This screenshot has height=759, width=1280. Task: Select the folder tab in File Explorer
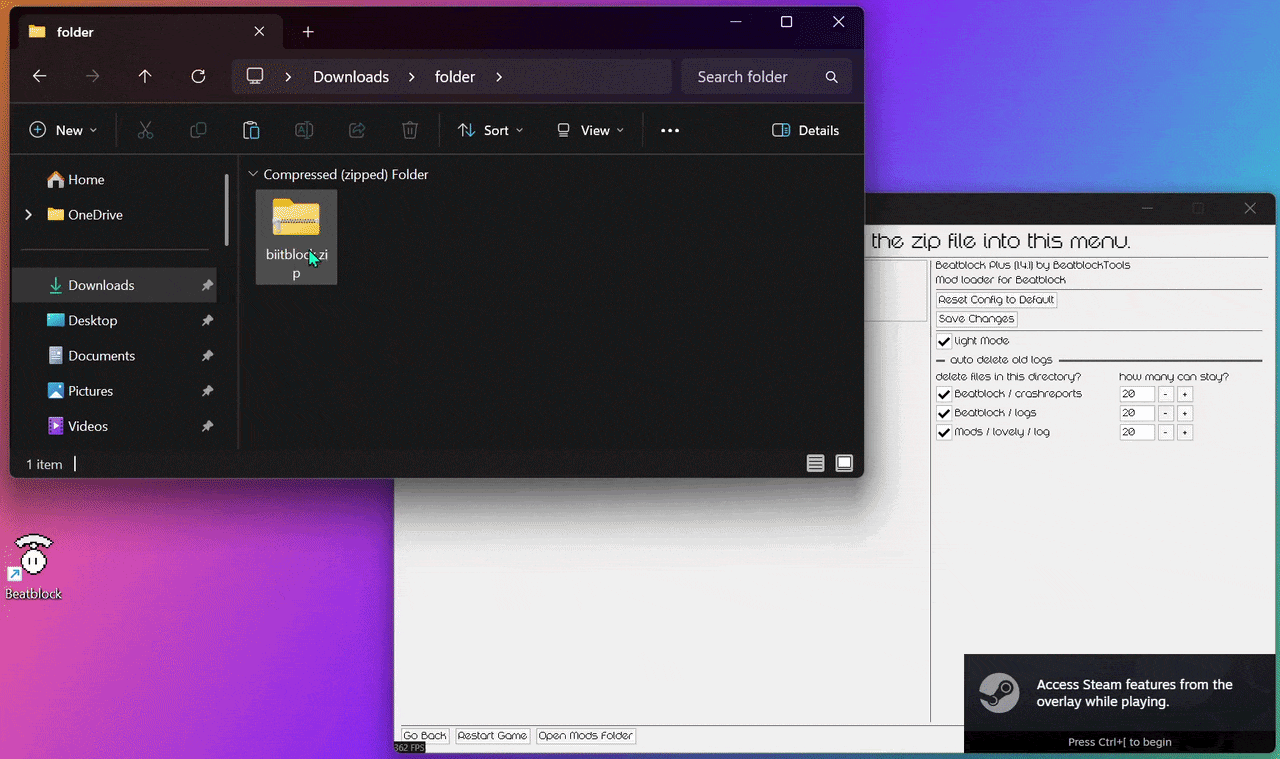click(x=148, y=32)
